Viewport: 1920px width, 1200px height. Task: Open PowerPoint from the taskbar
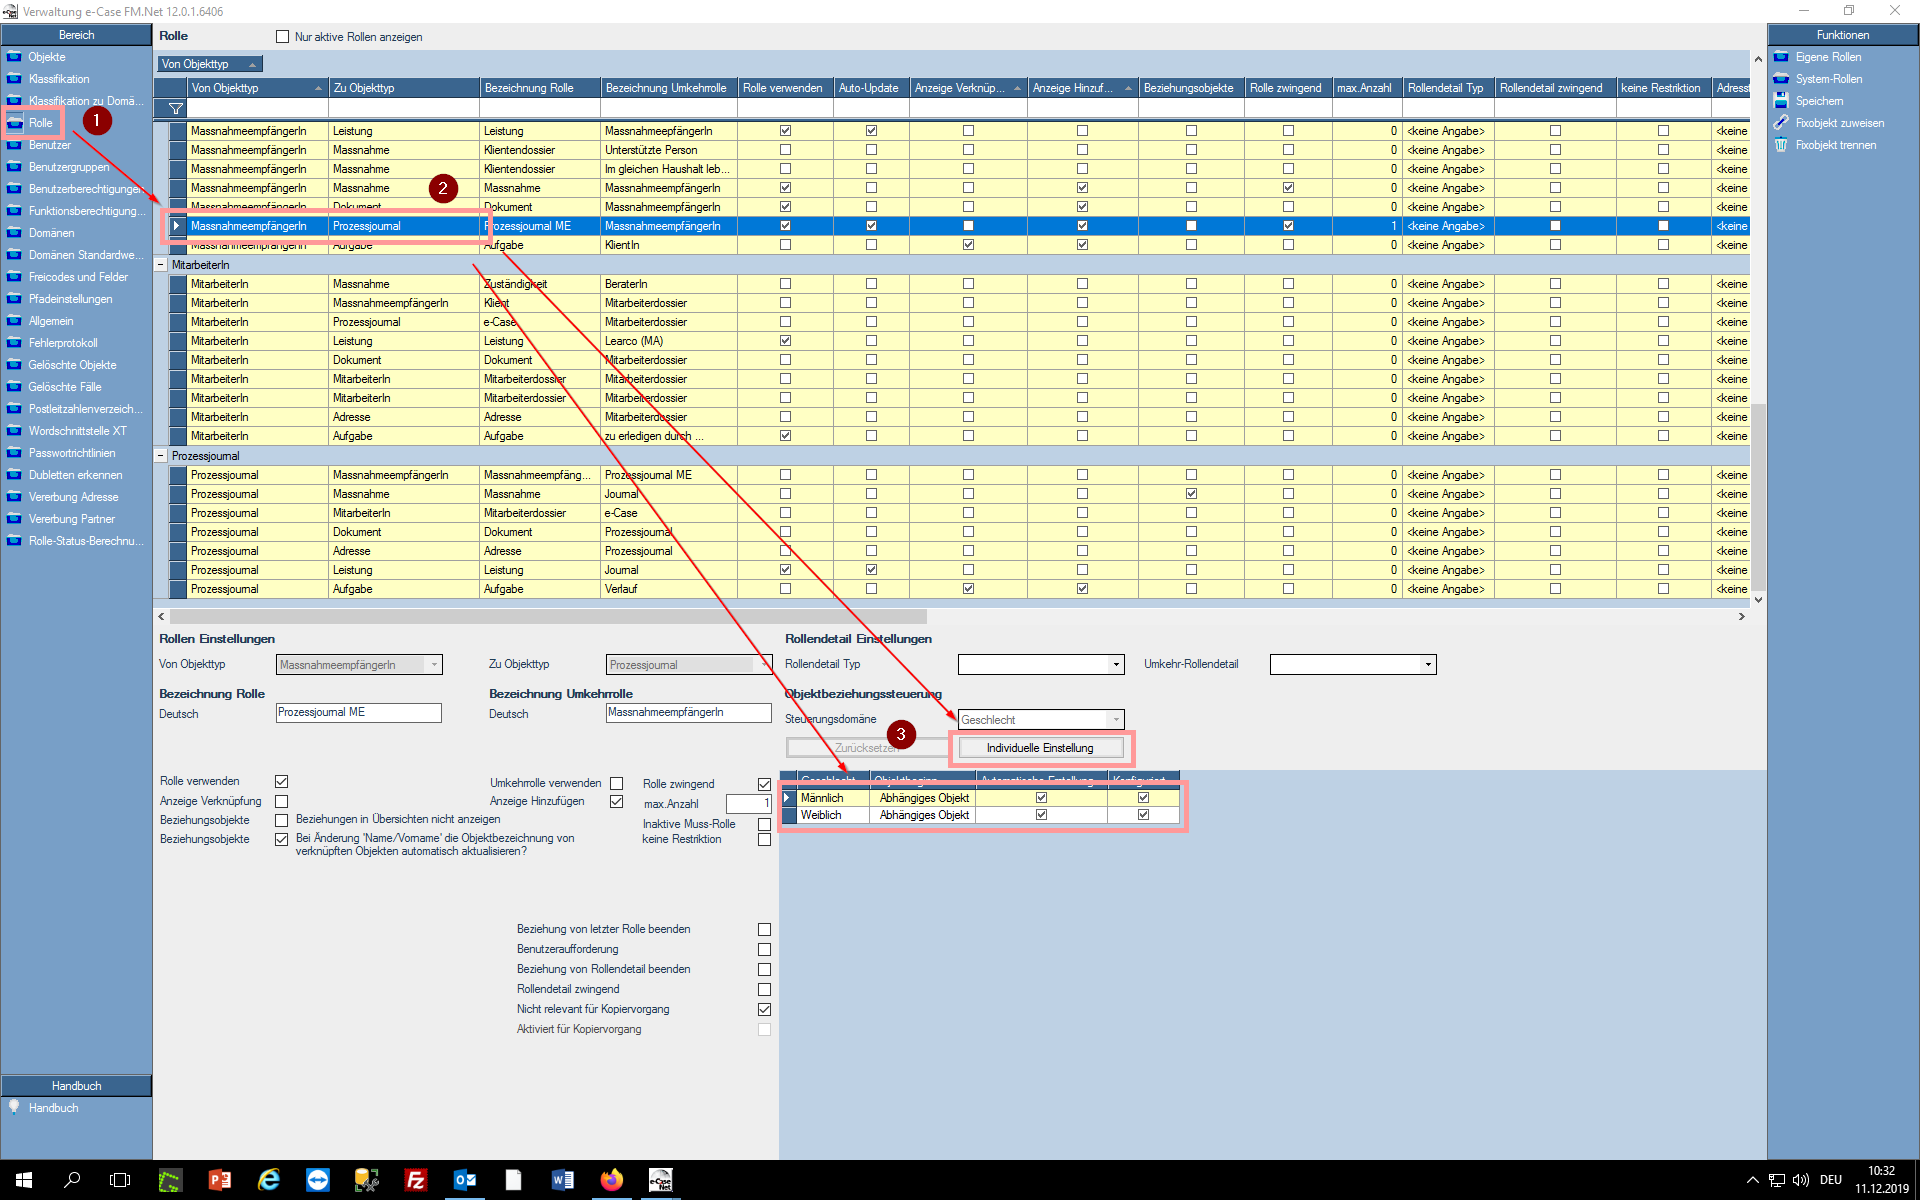coord(220,1180)
